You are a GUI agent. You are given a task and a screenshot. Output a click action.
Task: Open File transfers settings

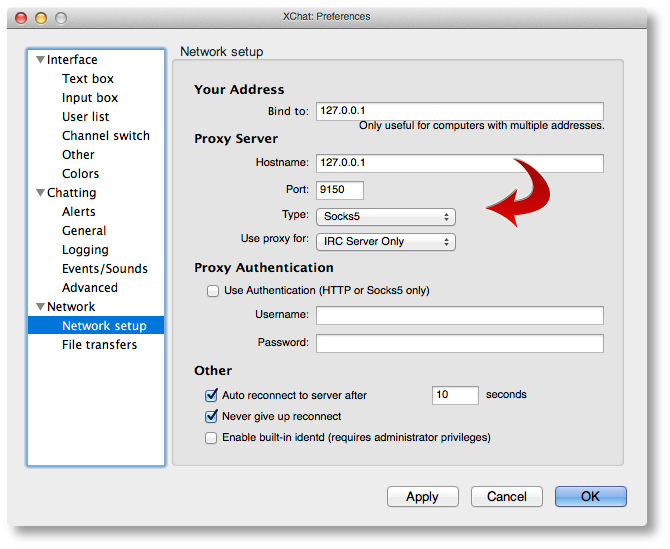pos(99,345)
